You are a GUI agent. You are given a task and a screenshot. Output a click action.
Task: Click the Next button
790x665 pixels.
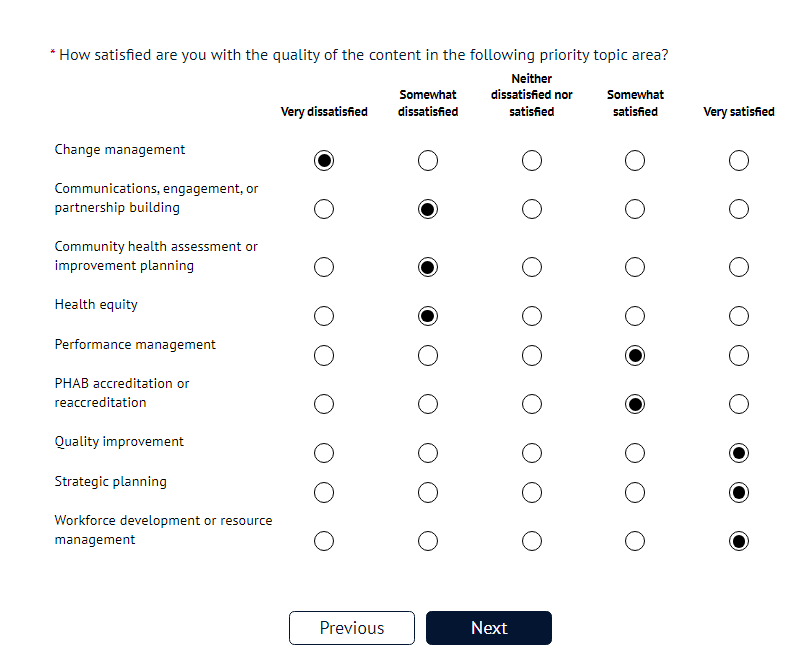click(x=489, y=628)
